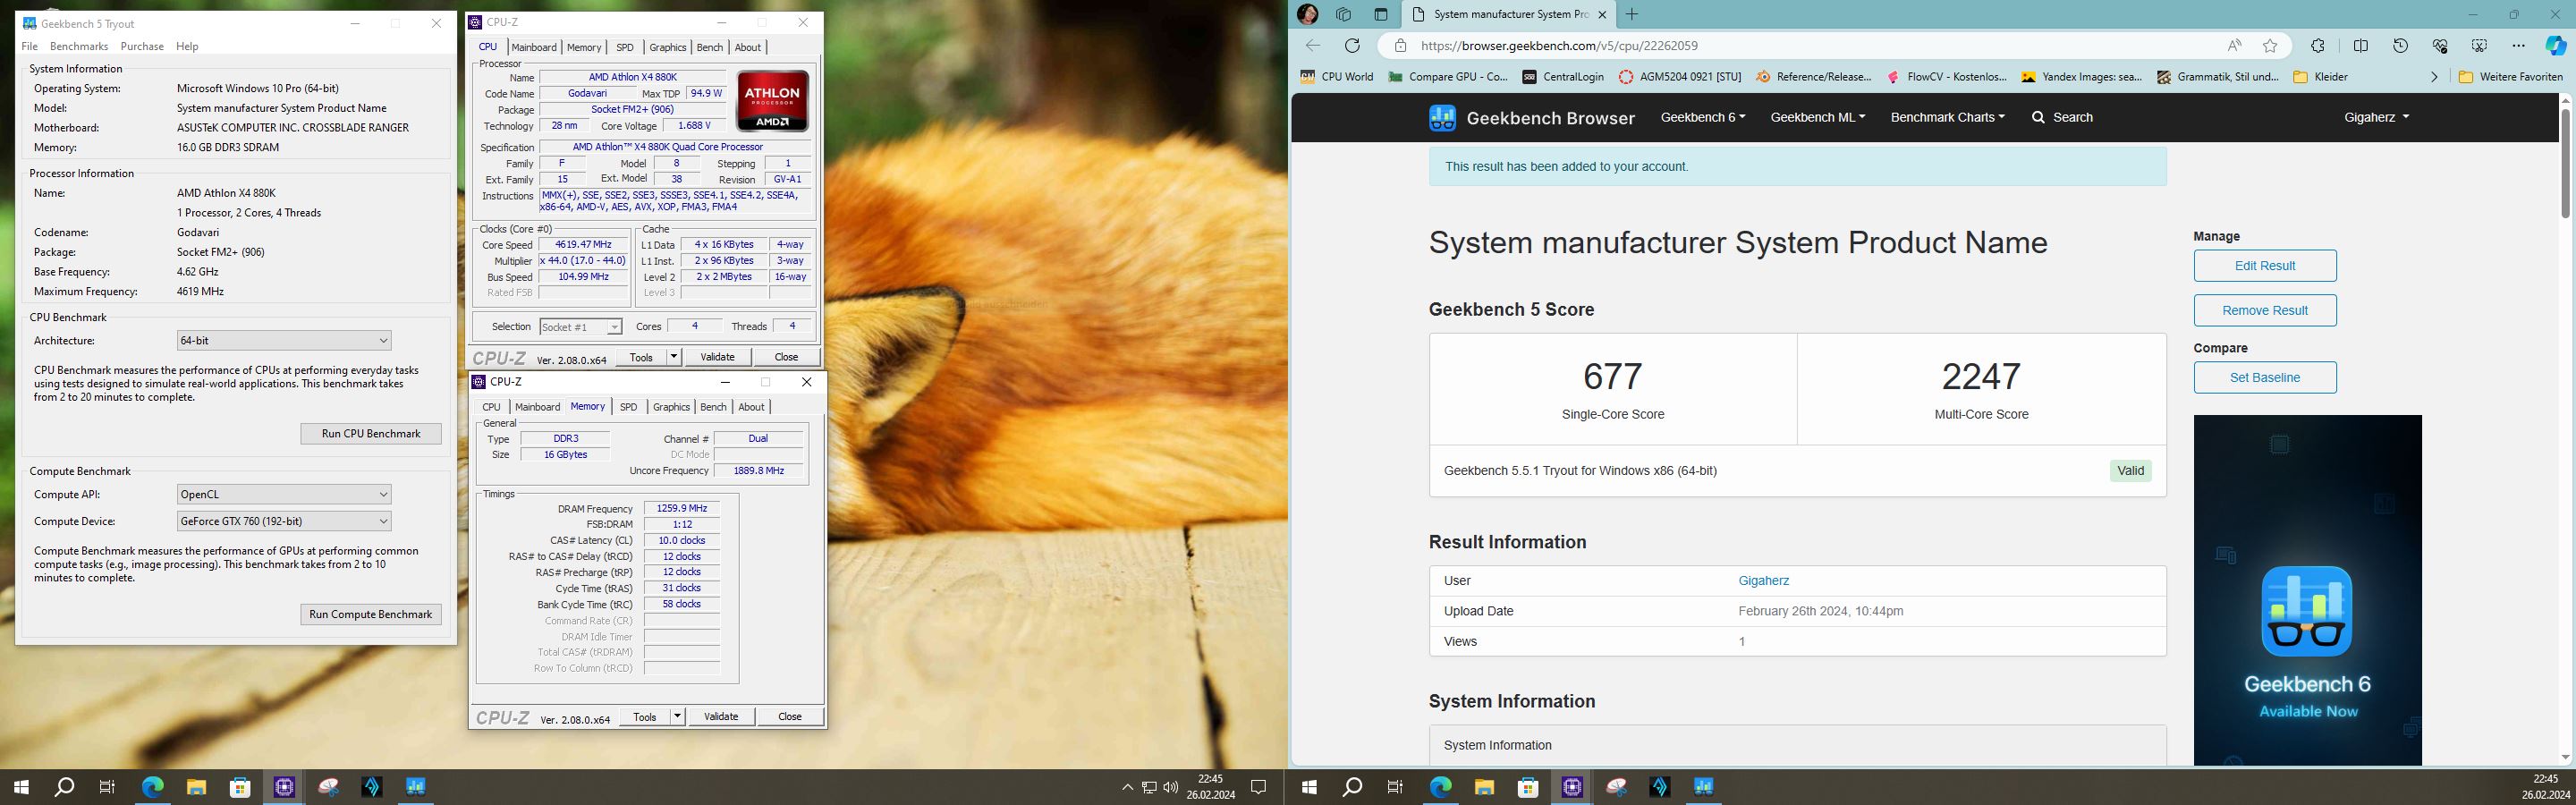Expand the Architecture 64-bit dropdown
Image resolution: width=2576 pixels, height=805 pixels.
(284, 340)
